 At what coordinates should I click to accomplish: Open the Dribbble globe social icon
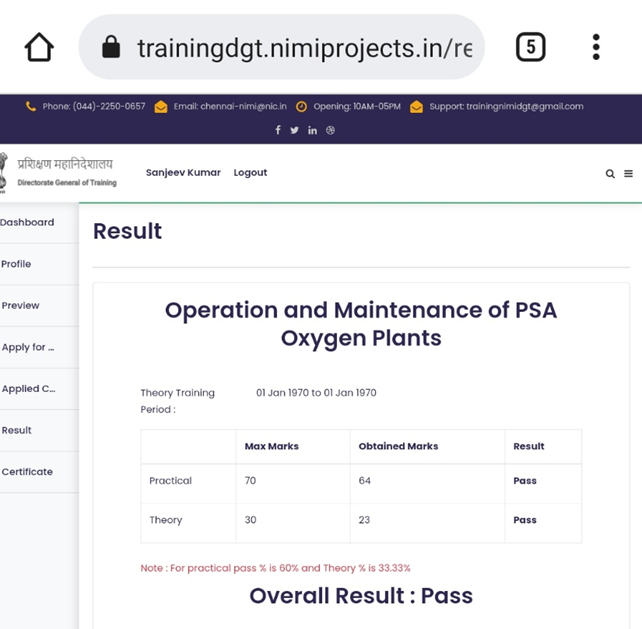(x=330, y=130)
